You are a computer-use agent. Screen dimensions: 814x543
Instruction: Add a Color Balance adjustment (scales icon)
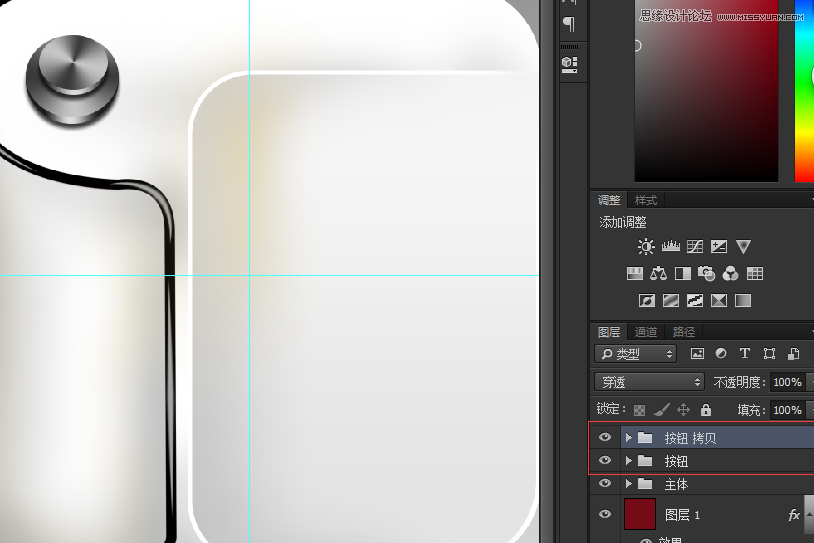coord(658,274)
